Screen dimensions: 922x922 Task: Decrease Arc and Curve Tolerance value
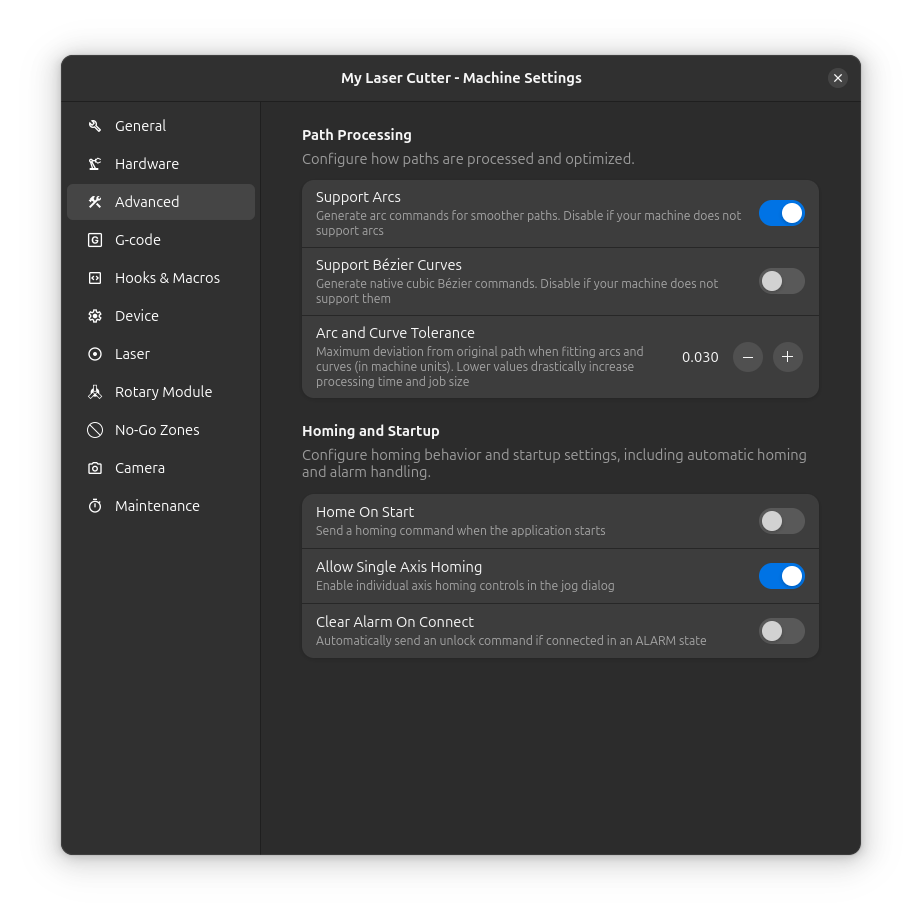[x=748, y=357]
